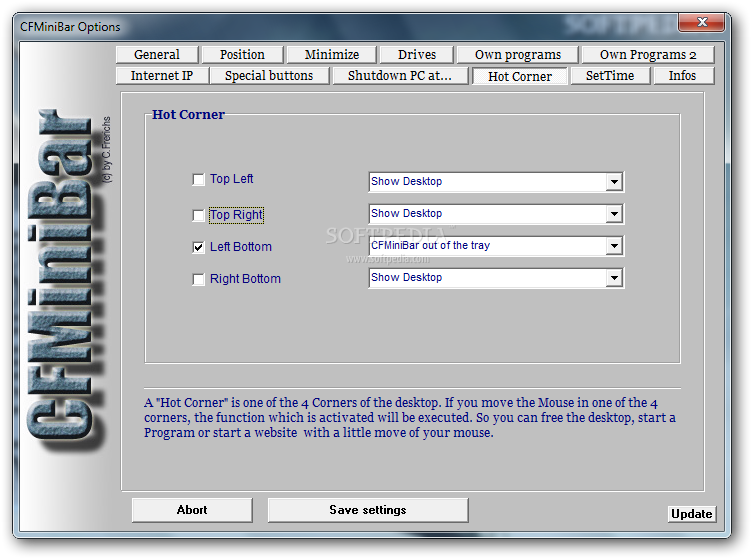Click the Update button

[692, 514]
